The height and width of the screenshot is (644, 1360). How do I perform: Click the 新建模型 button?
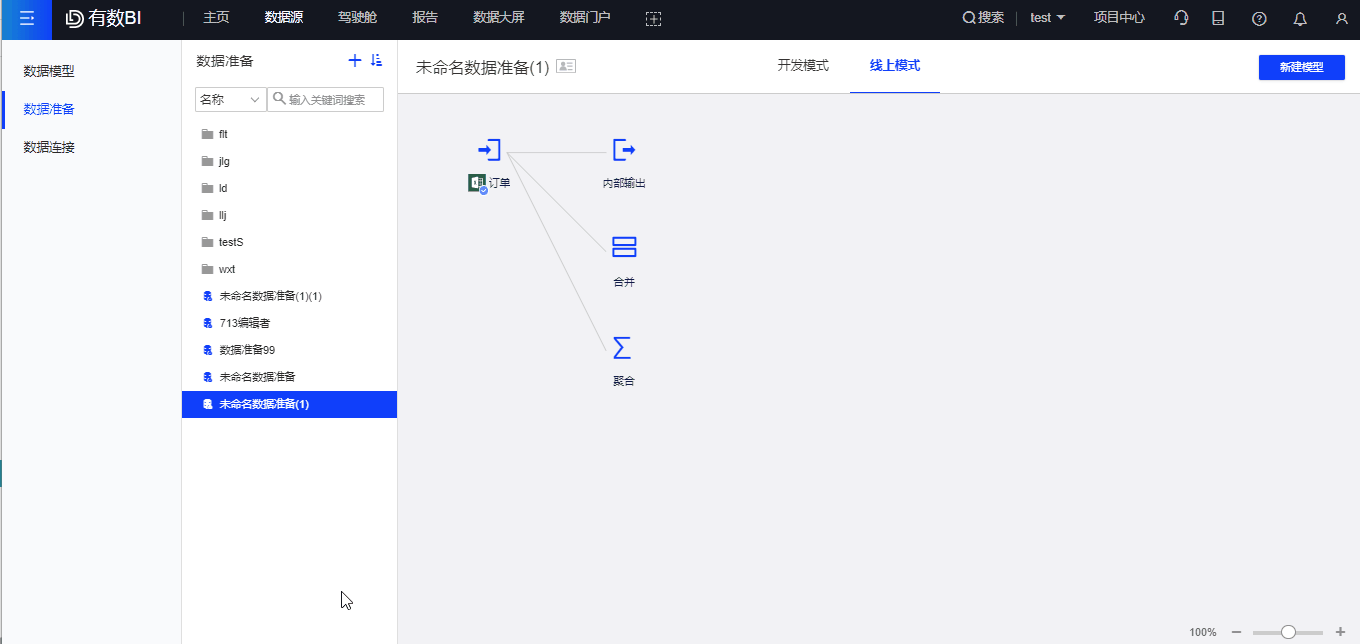point(1301,66)
